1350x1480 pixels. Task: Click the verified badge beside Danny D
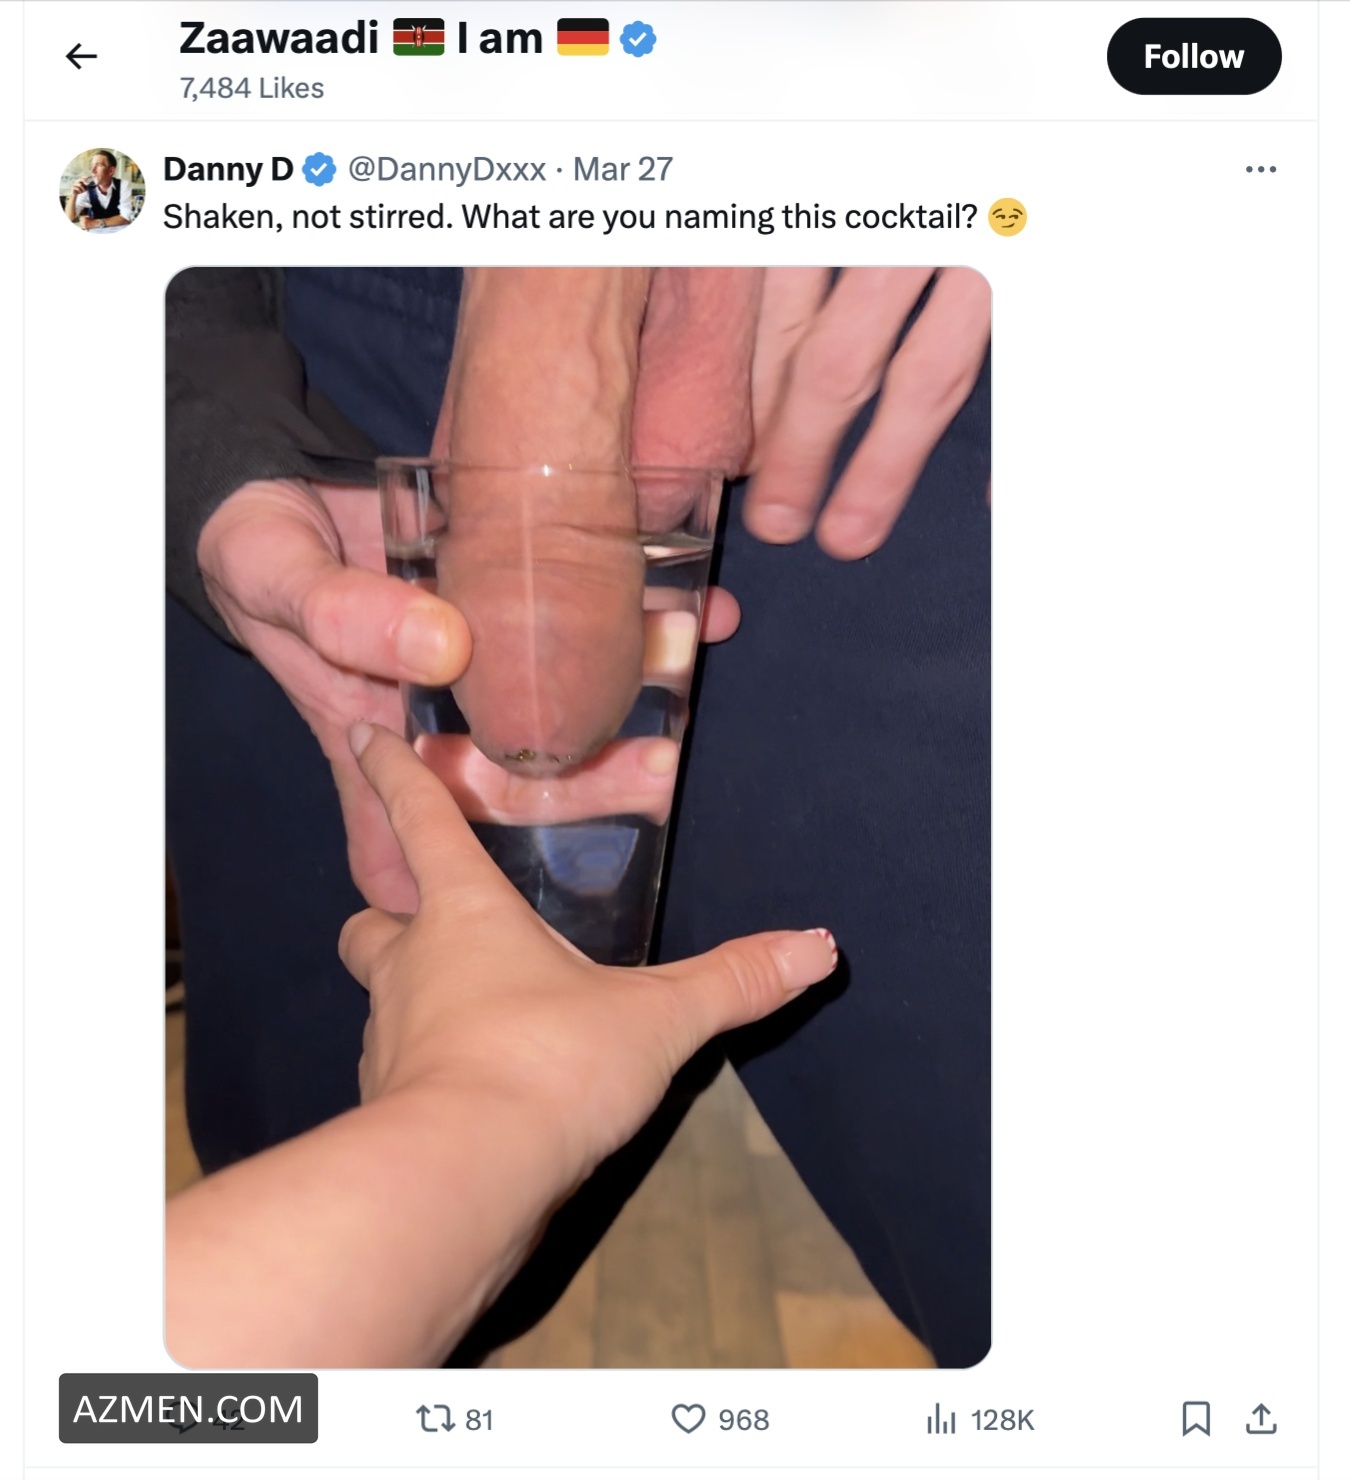[x=319, y=169]
